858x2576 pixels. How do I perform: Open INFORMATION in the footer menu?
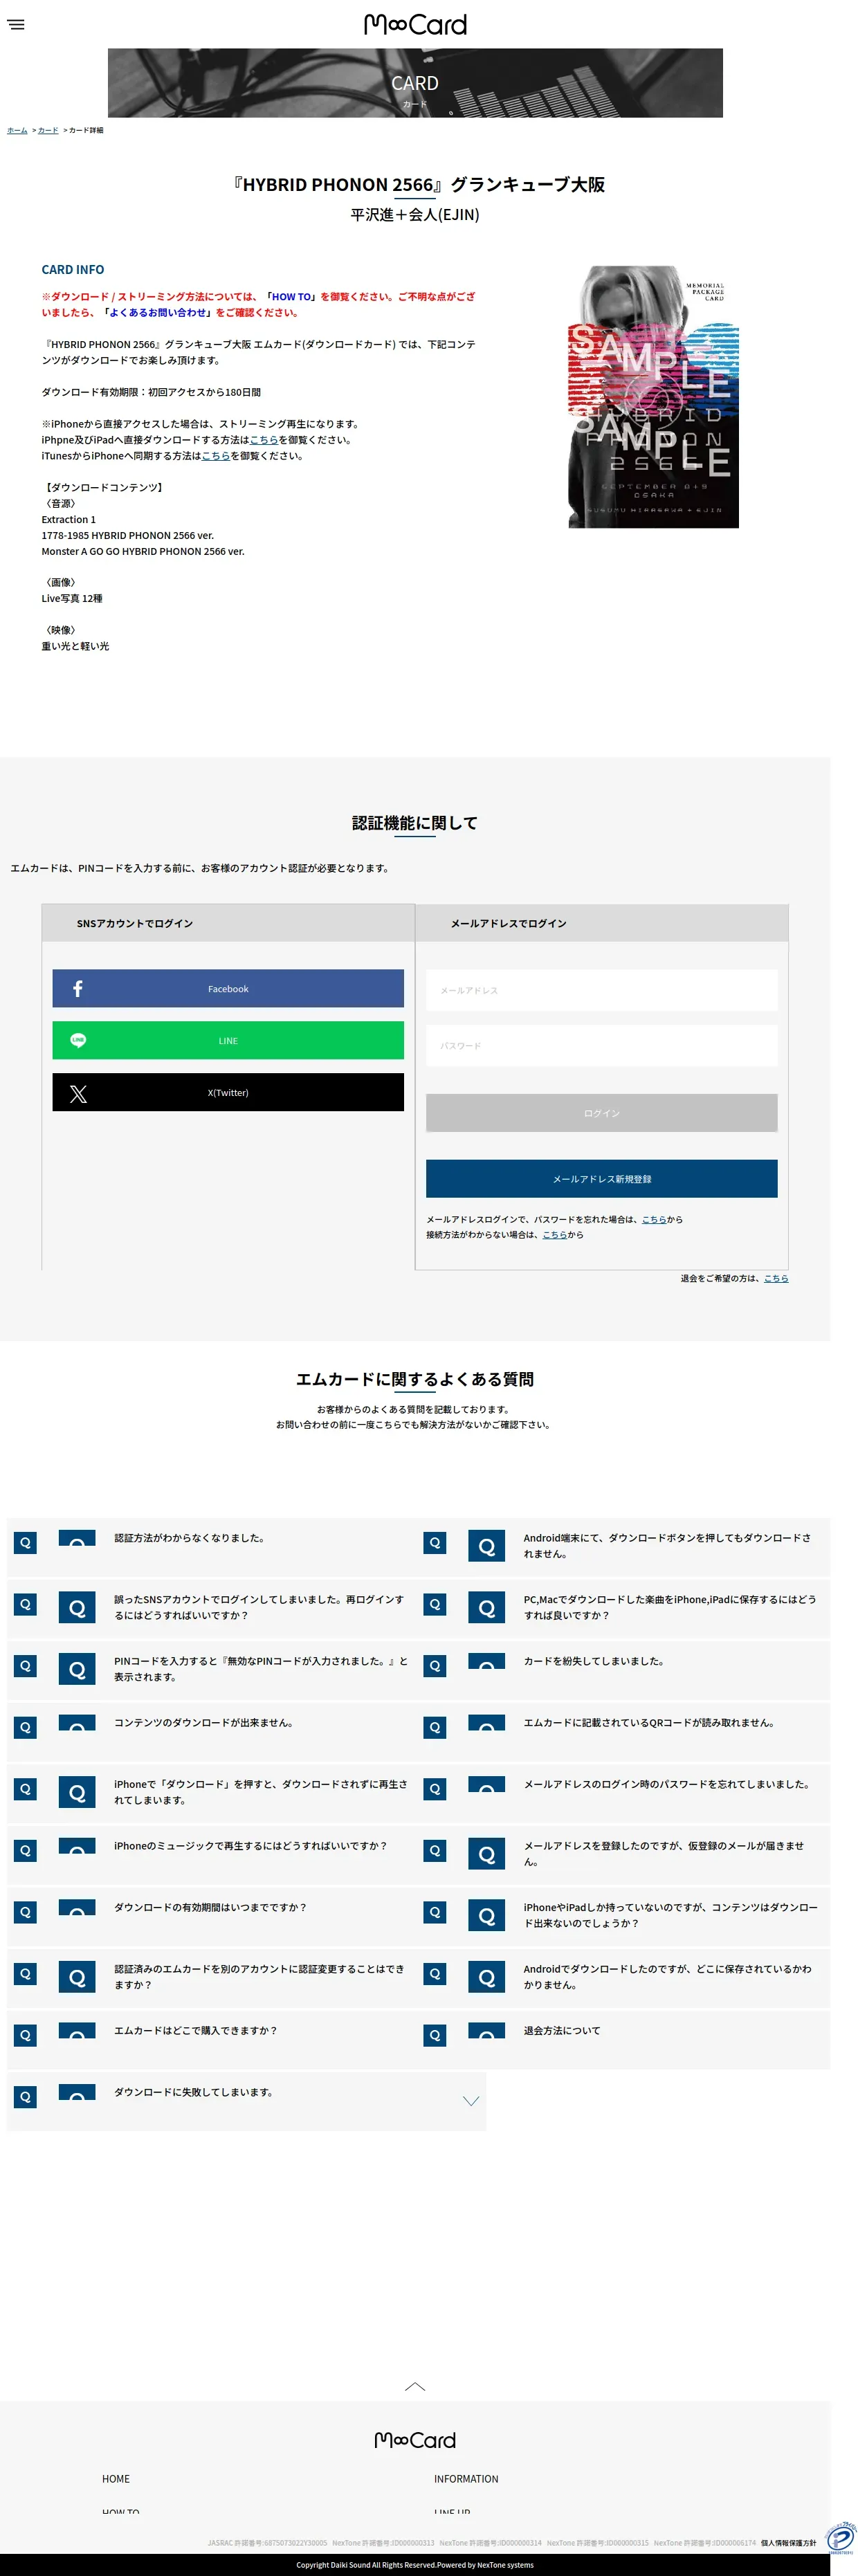point(466,2479)
